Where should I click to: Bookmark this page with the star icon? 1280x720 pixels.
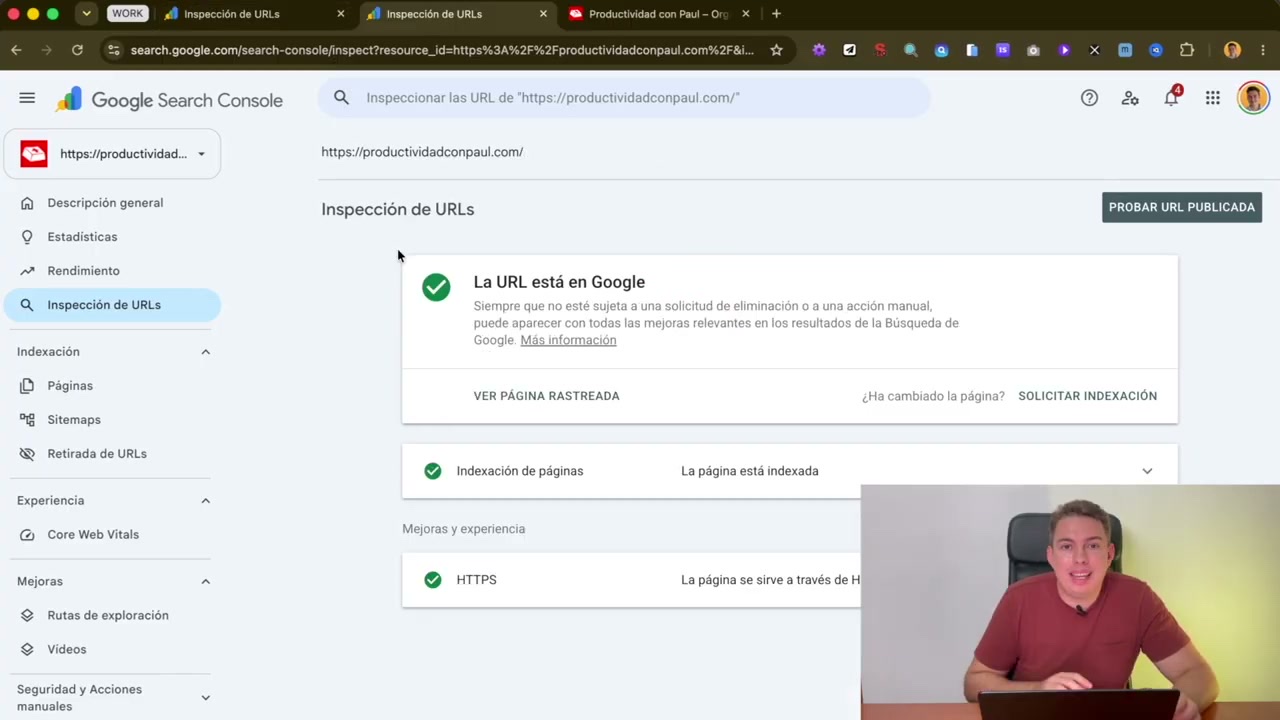coord(776,50)
